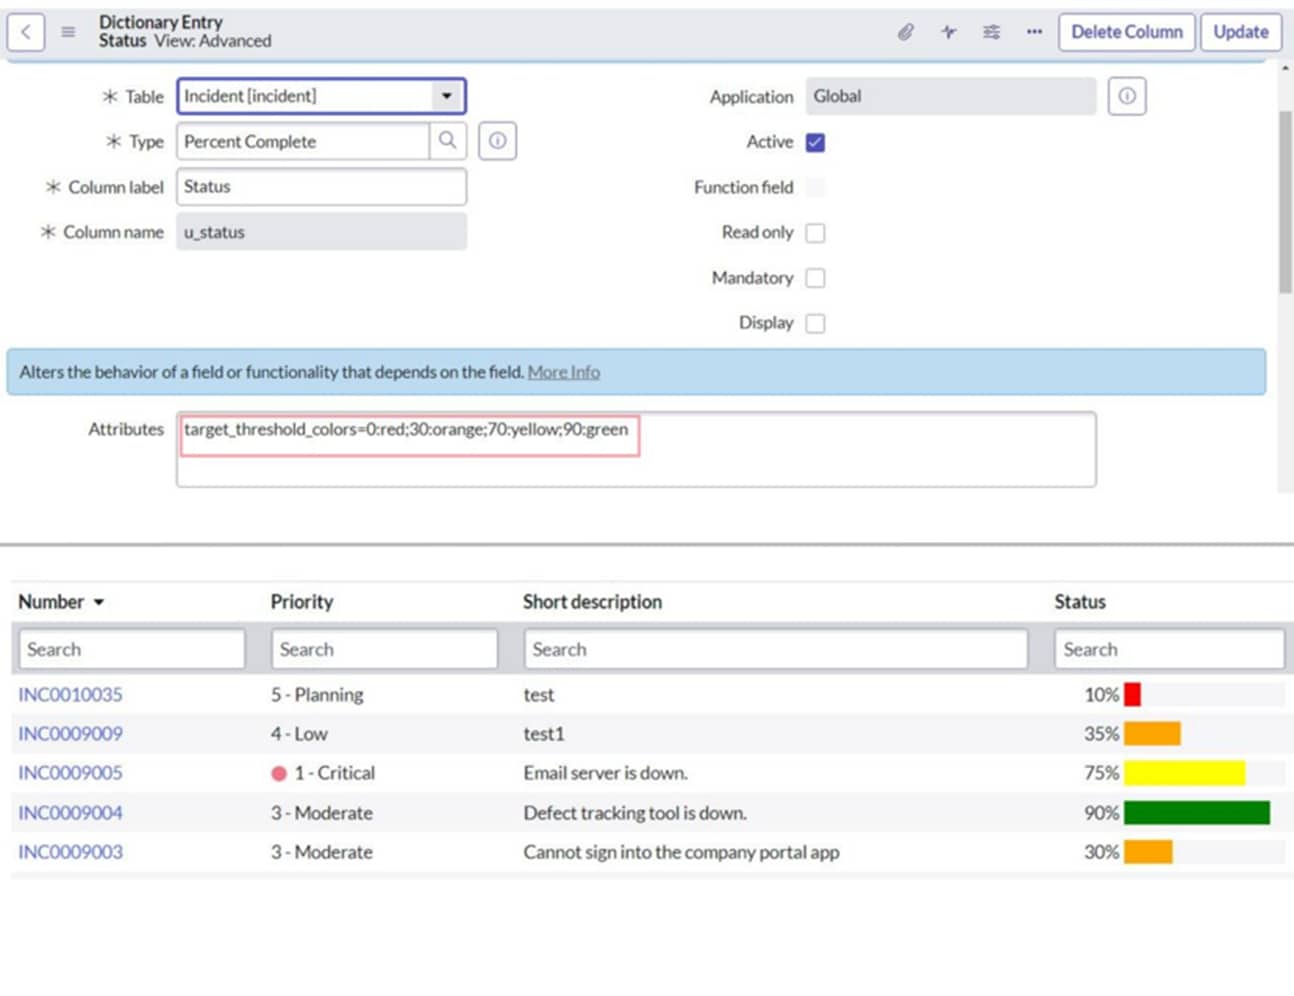Image resolution: width=1294 pixels, height=996 pixels.
Task: Open the More Info link
Action: tap(563, 371)
